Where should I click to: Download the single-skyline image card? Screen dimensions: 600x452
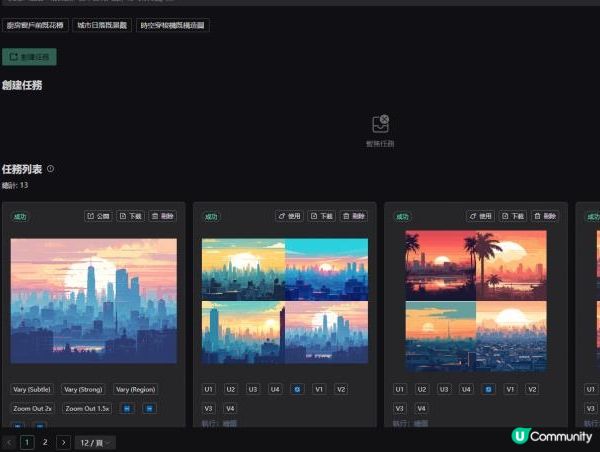point(130,216)
